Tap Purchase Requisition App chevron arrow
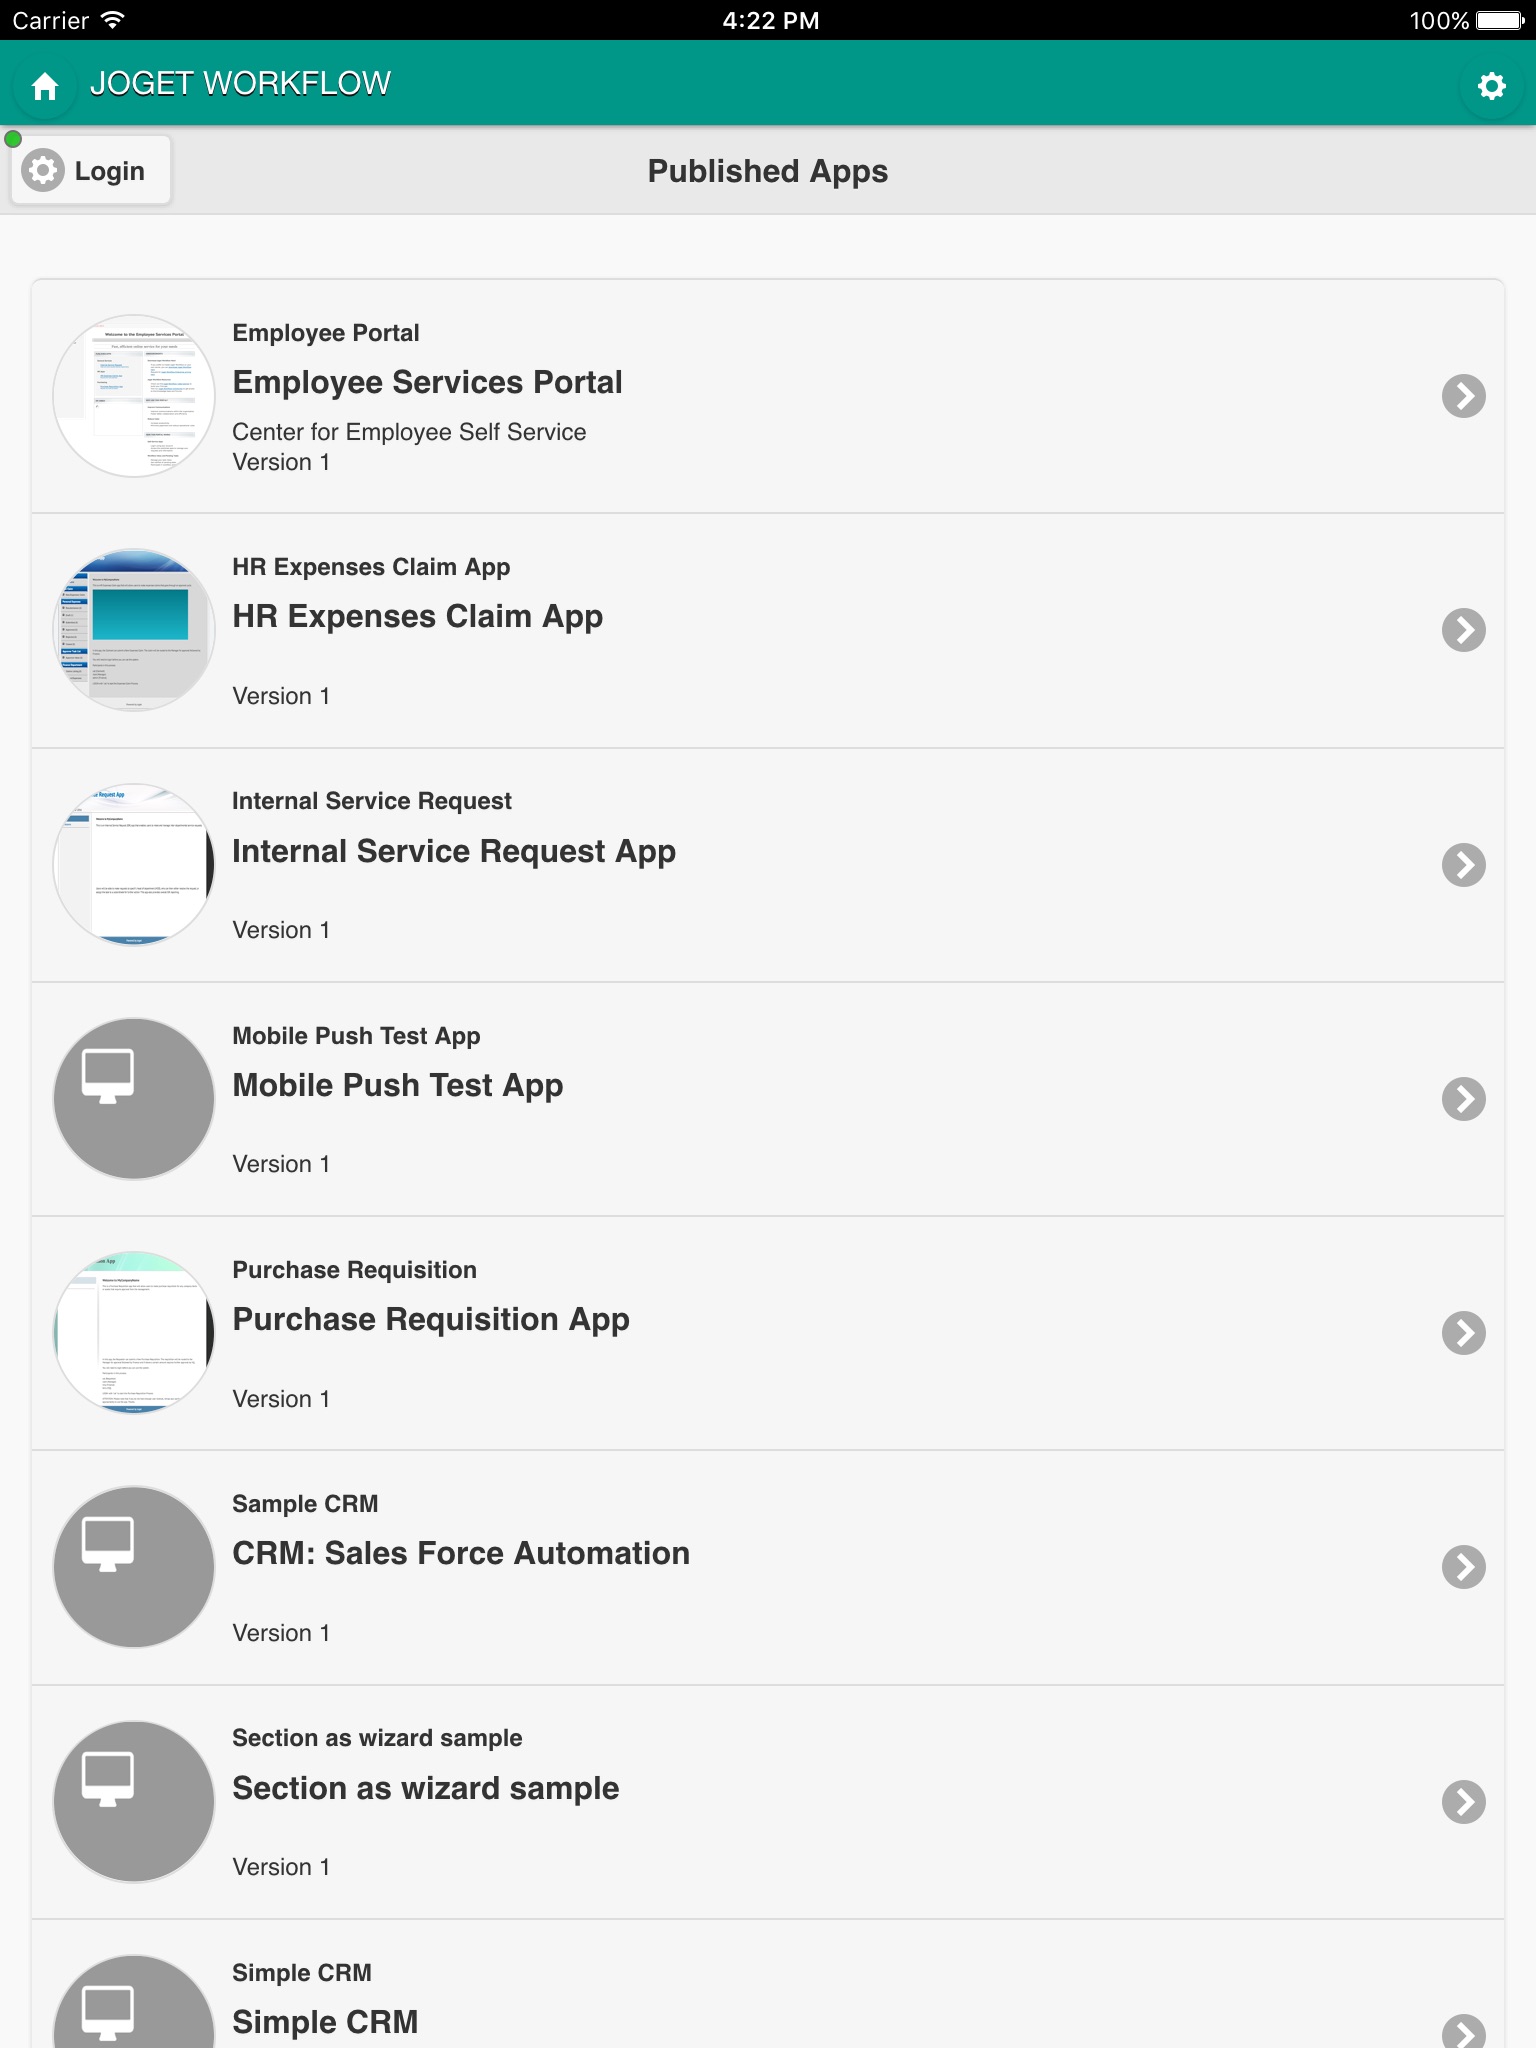The width and height of the screenshot is (1536, 2048). point(1463,1333)
